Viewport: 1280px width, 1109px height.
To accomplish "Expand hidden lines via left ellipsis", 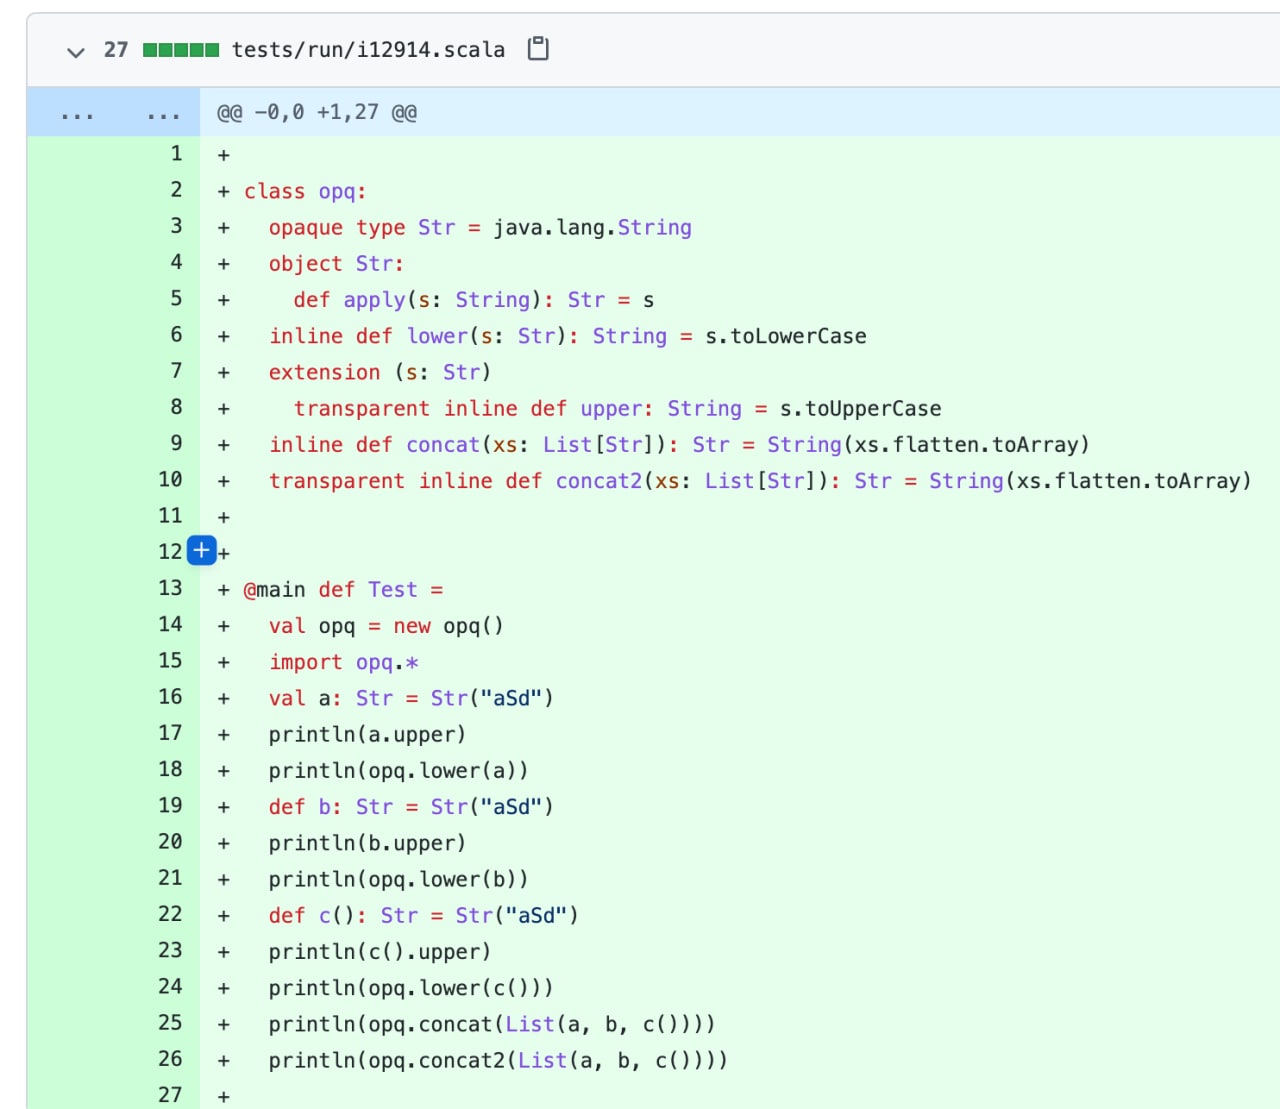I will [77, 114].
